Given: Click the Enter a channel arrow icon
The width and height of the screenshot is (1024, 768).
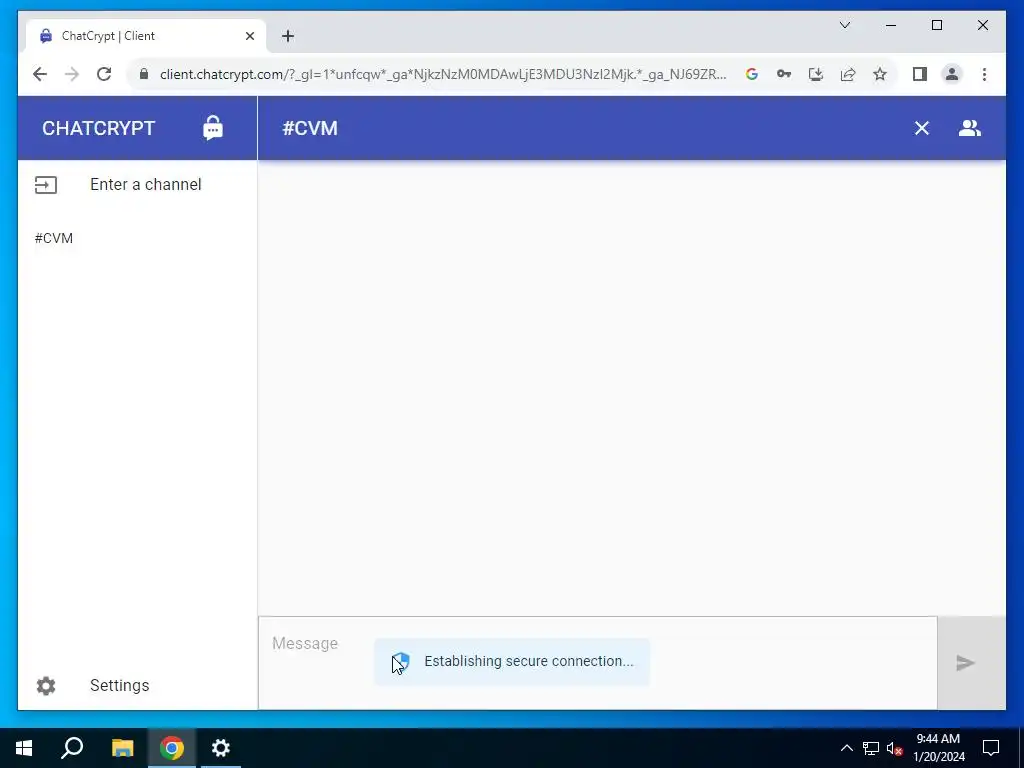Looking at the screenshot, I should tap(46, 185).
